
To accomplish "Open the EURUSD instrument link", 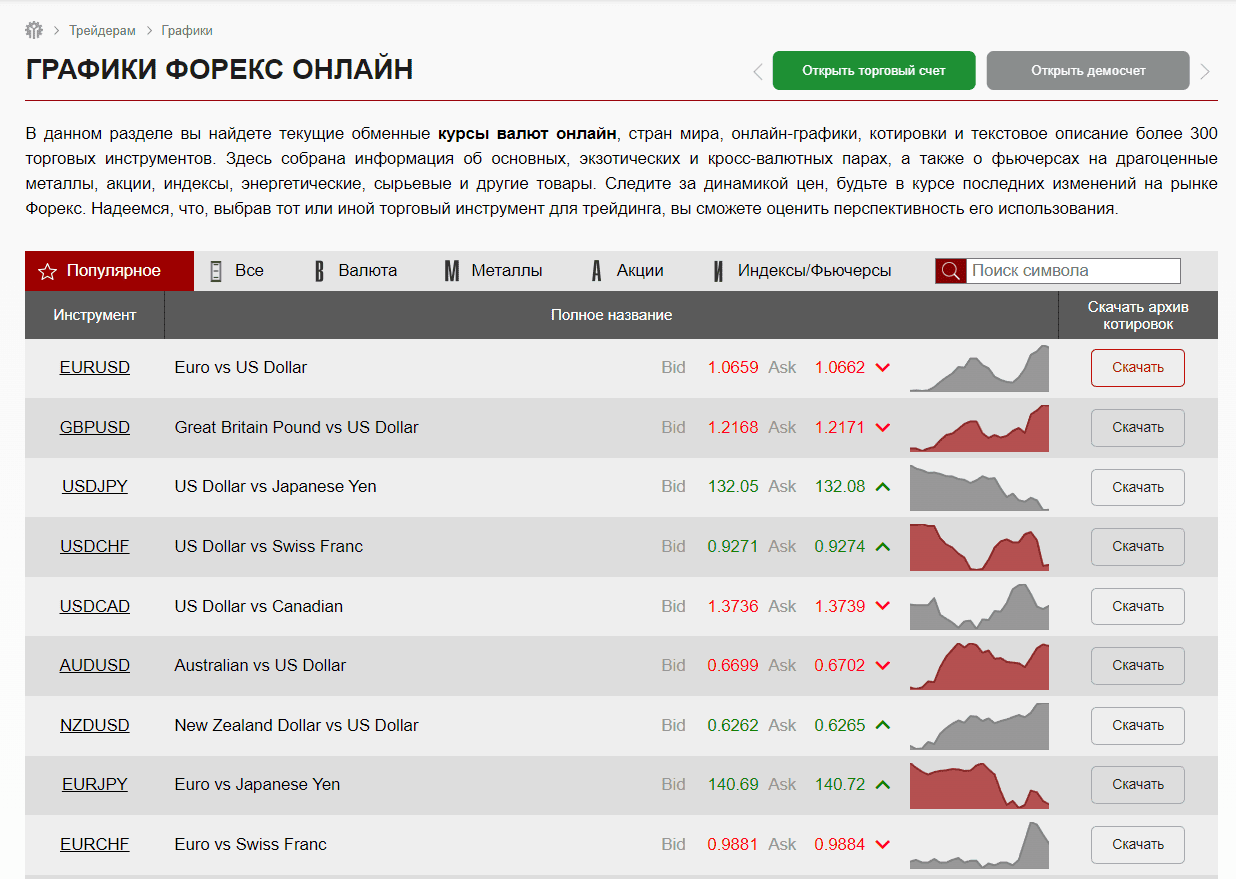I will pyautogui.click(x=95, y=367).
